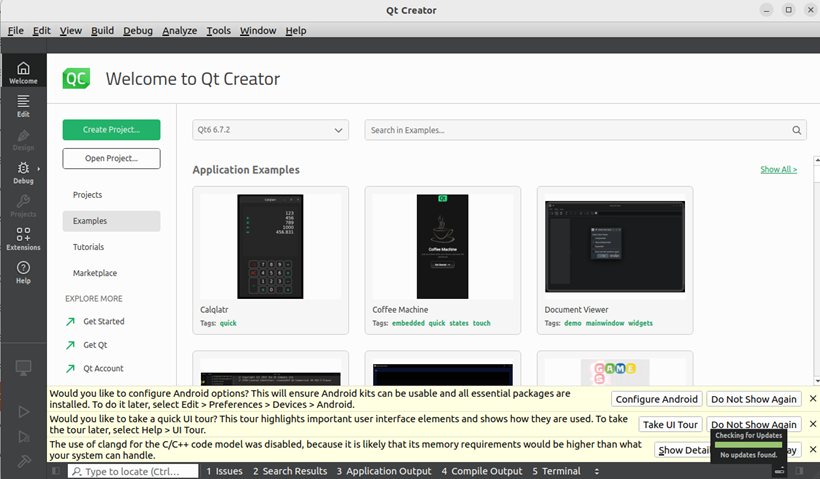Open the Build menu

pyautogui.click(x=102, y=30)
